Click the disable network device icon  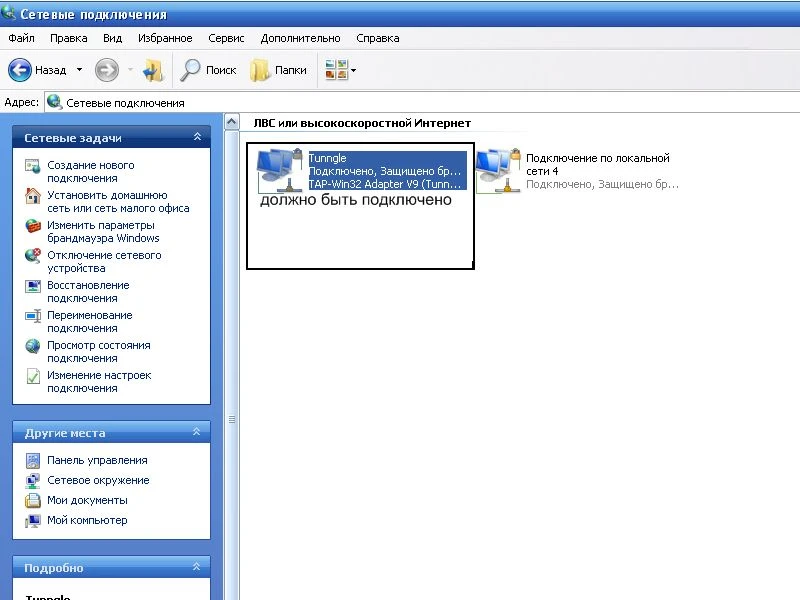(33, 256)
